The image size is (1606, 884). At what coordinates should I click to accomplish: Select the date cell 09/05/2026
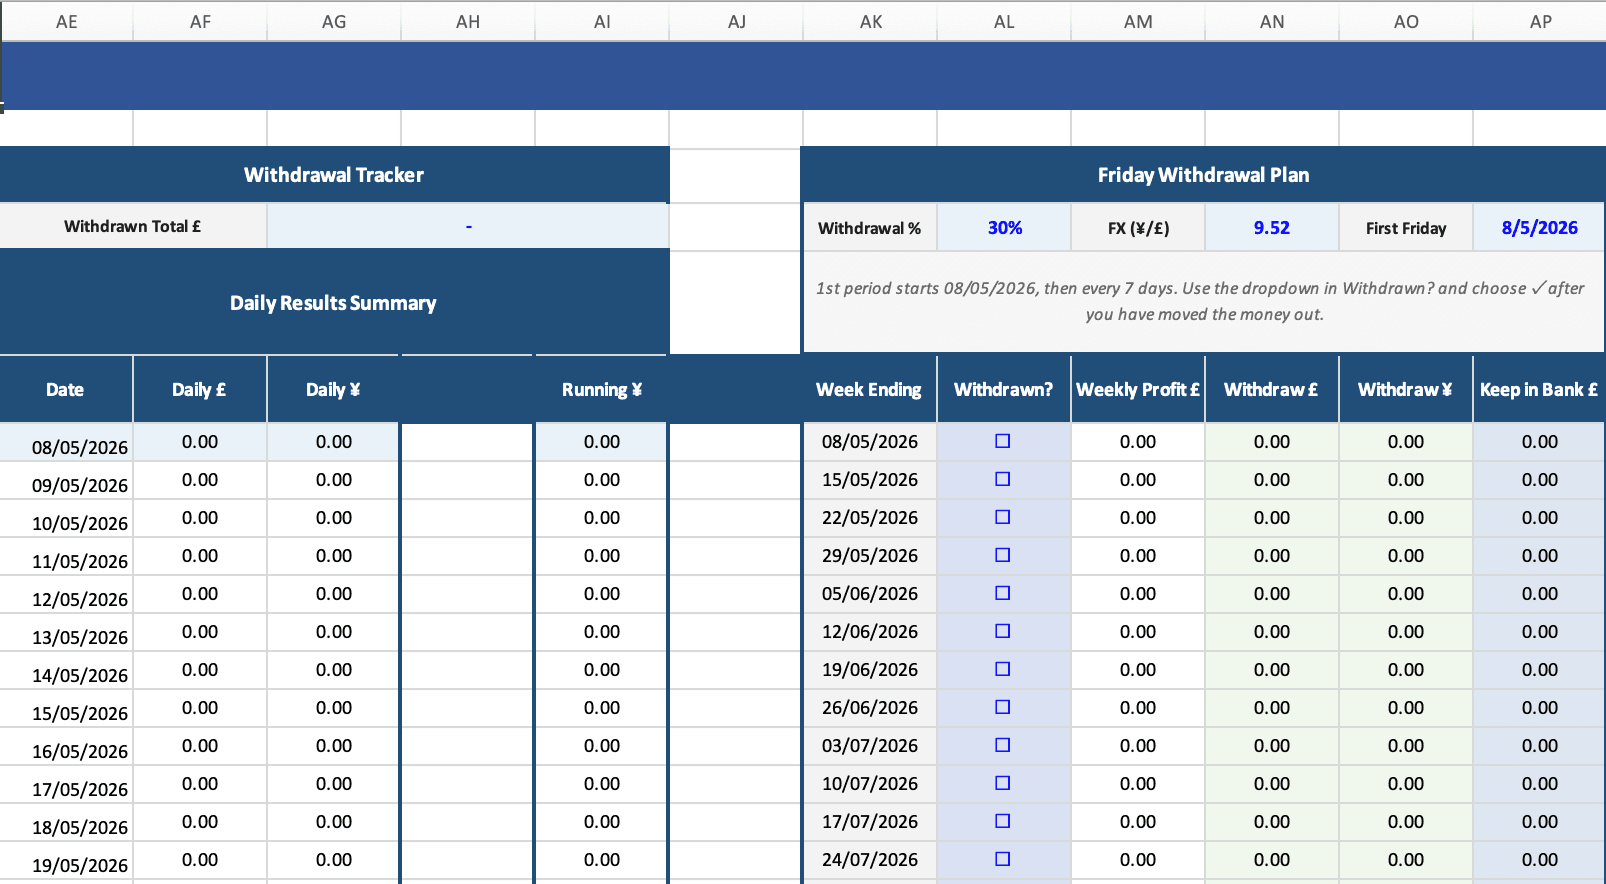tap(66, 481)
